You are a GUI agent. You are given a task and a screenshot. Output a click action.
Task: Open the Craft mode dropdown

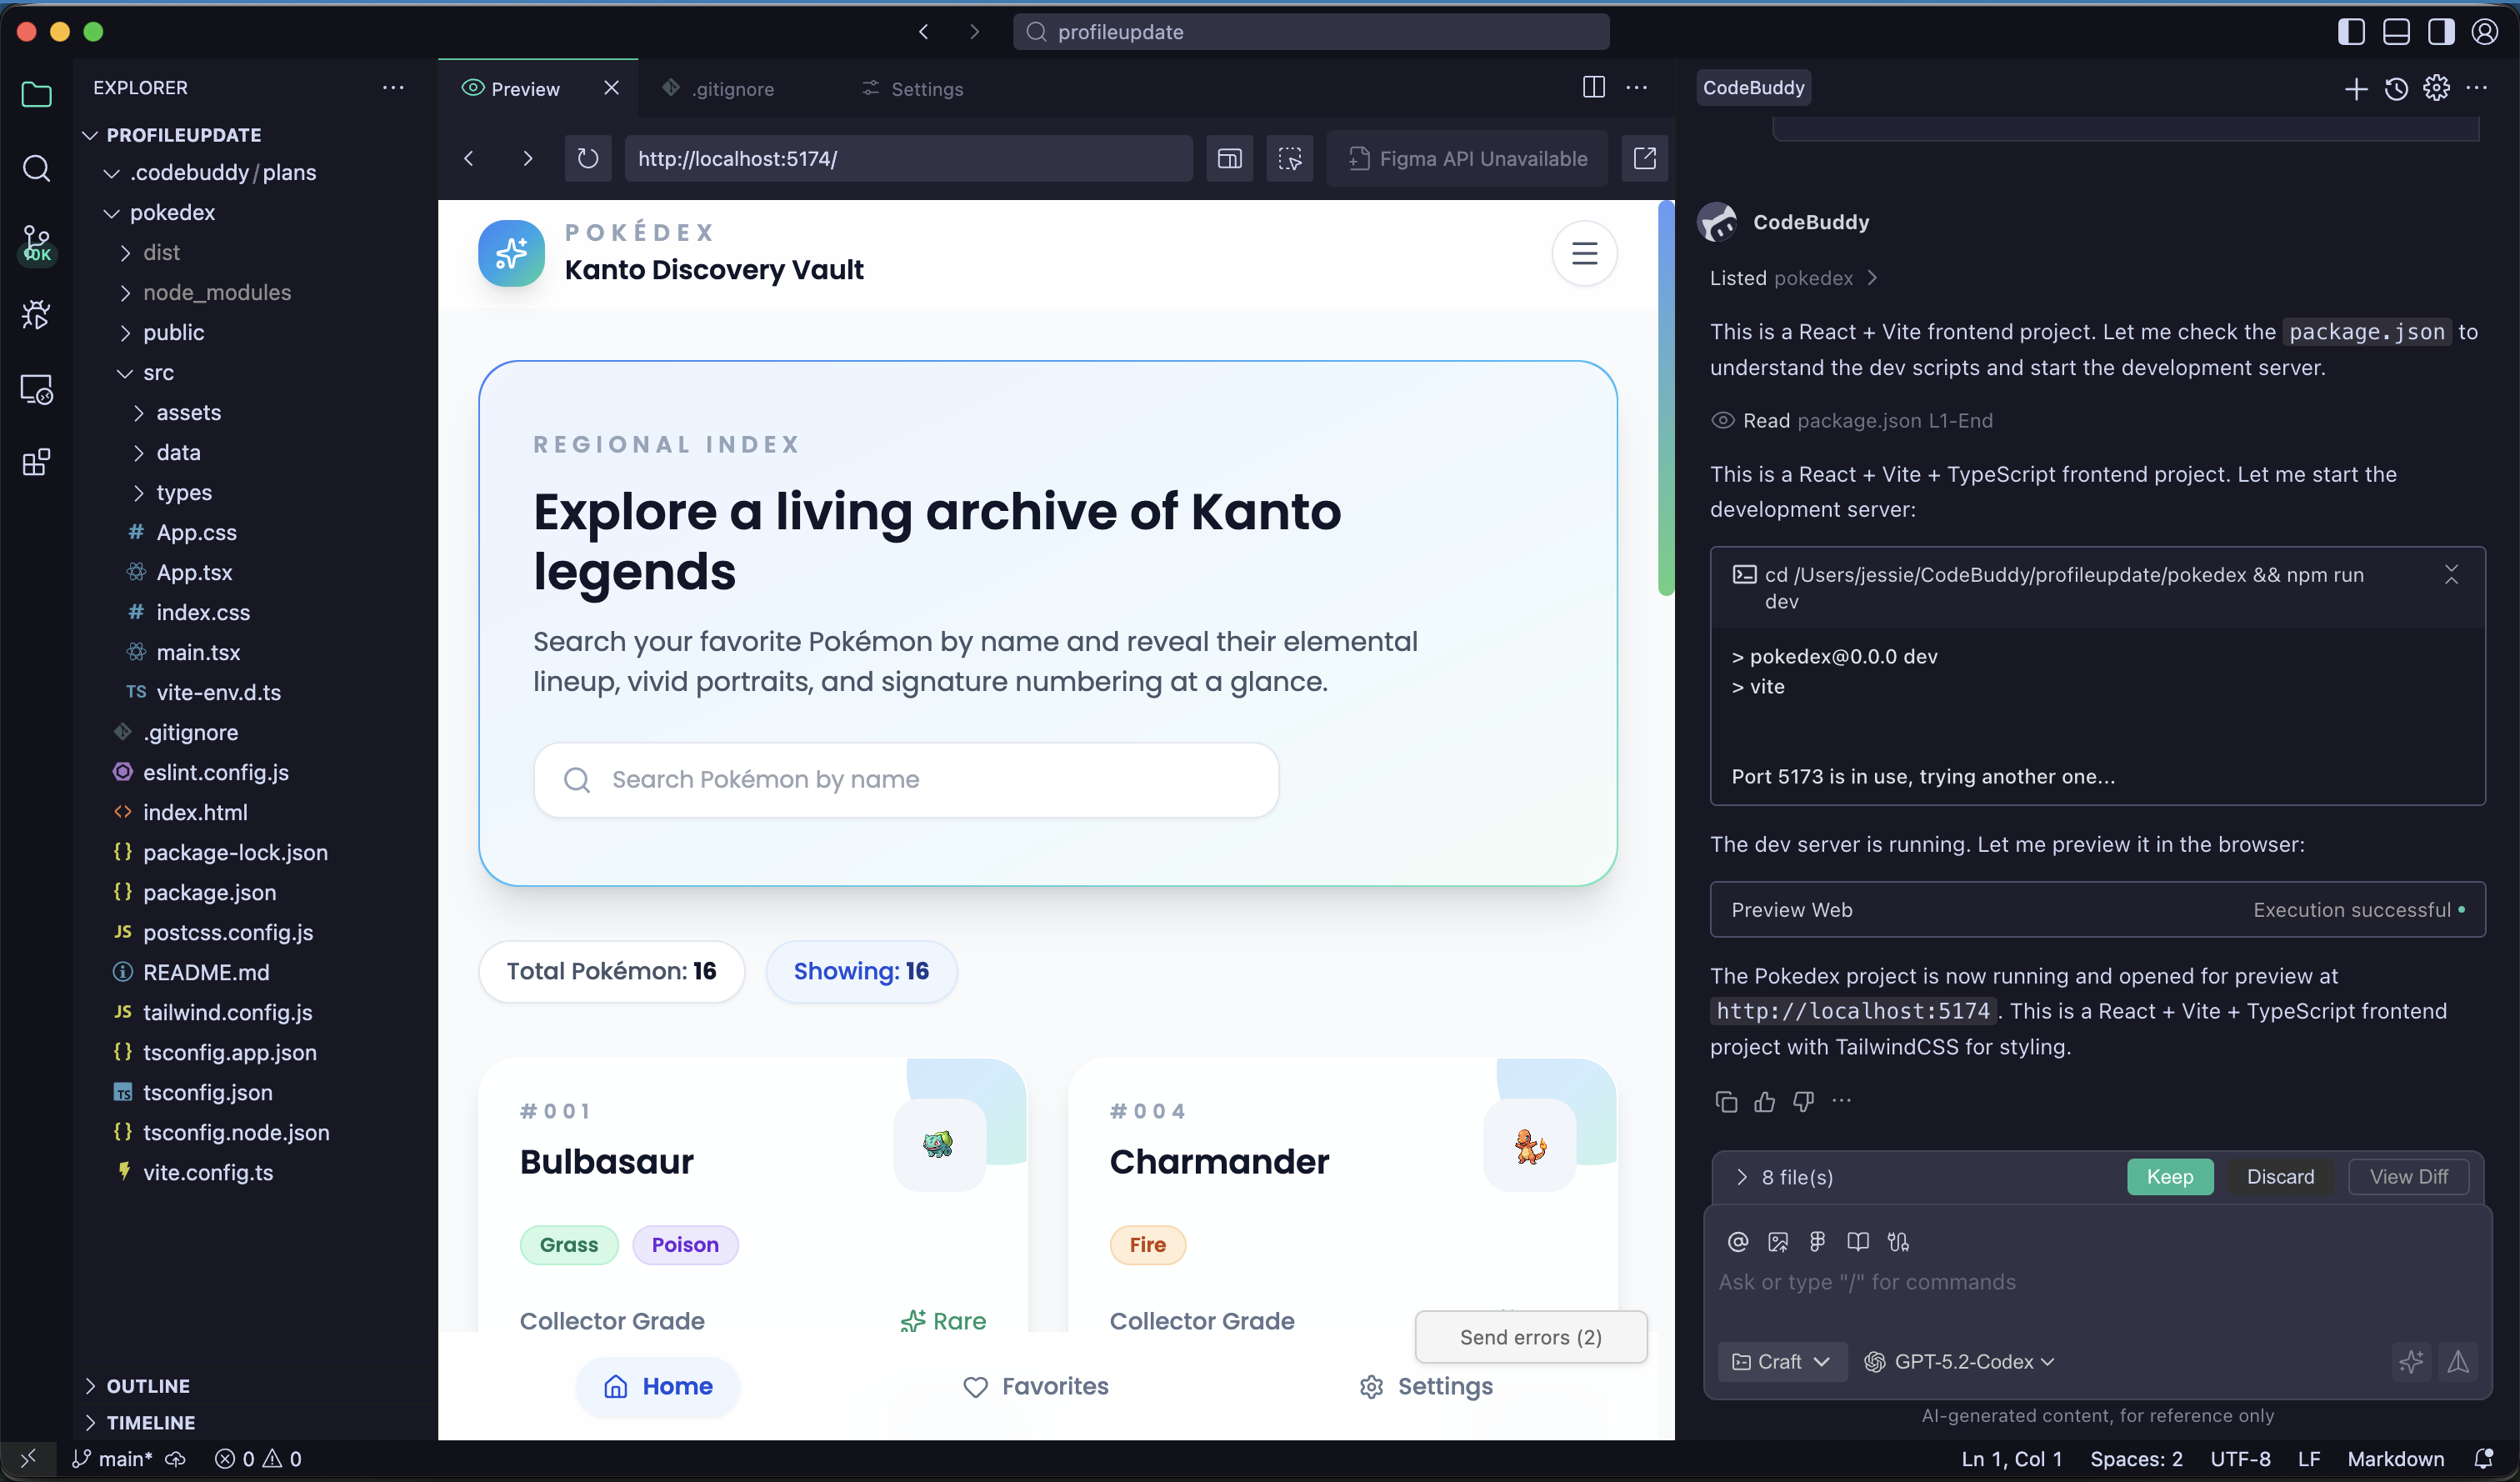coord(1781,1361)
